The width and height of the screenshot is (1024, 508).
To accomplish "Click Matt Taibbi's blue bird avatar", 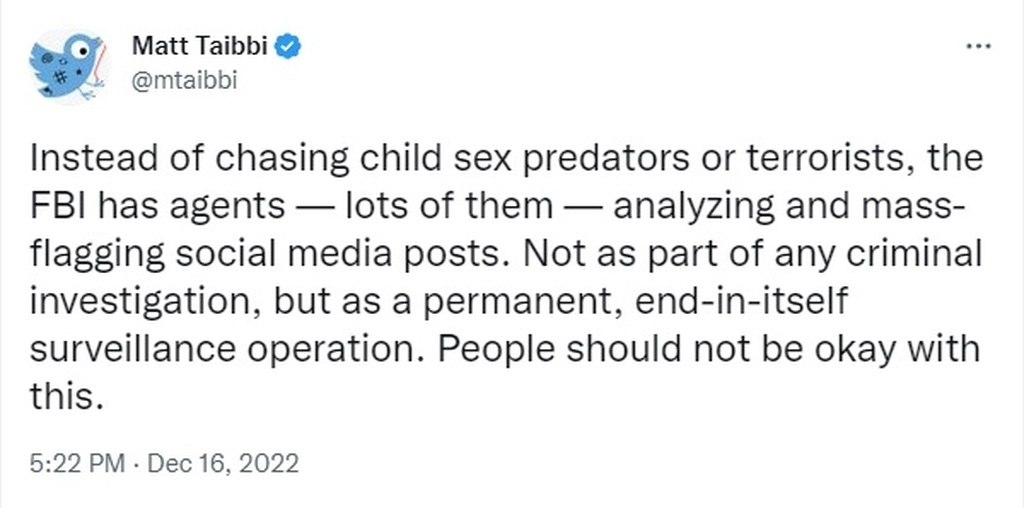I will coord(68,65).
